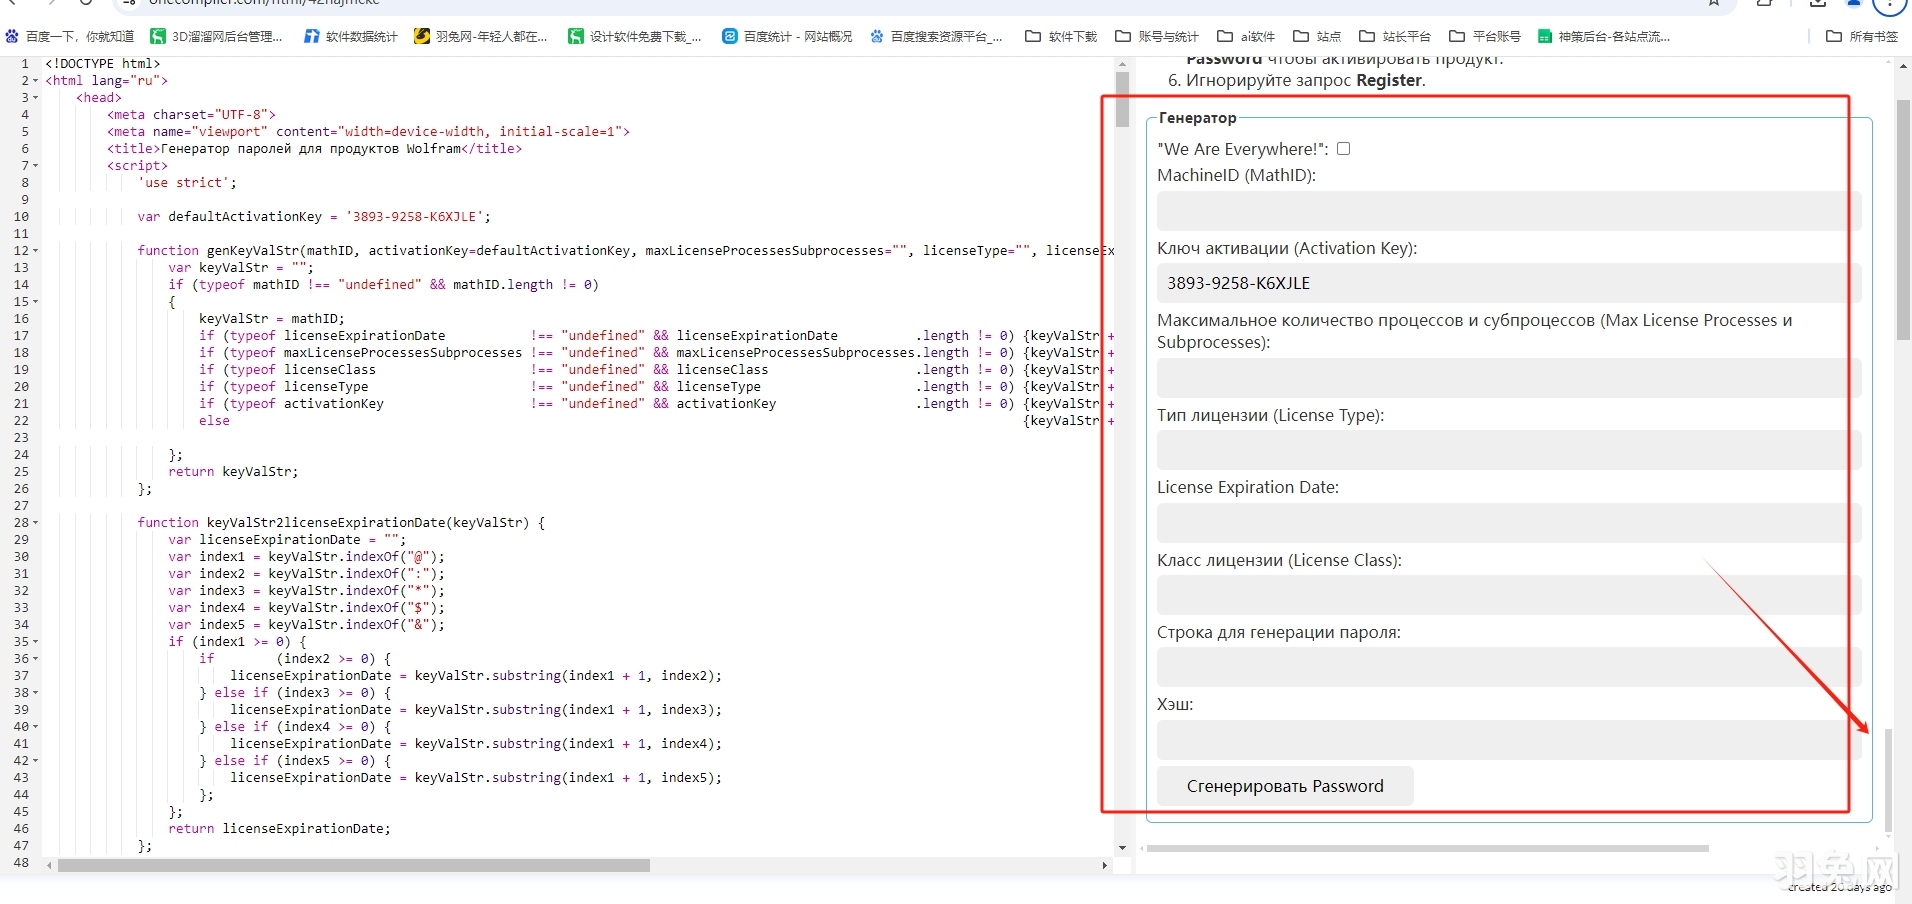The image size is (1912, 904).
Task: Click the 羽兔网 bookmark icon
Action: 424,36
